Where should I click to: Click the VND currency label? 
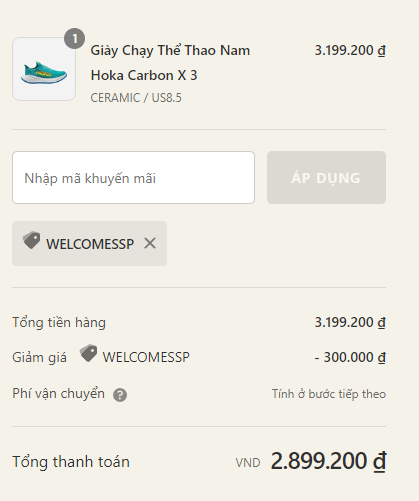248,463
